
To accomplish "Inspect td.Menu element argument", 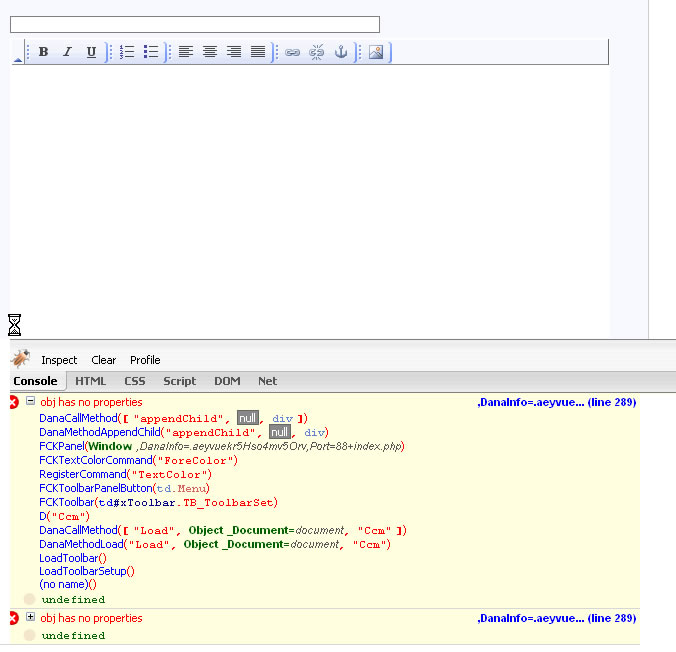I will [181, 489].
